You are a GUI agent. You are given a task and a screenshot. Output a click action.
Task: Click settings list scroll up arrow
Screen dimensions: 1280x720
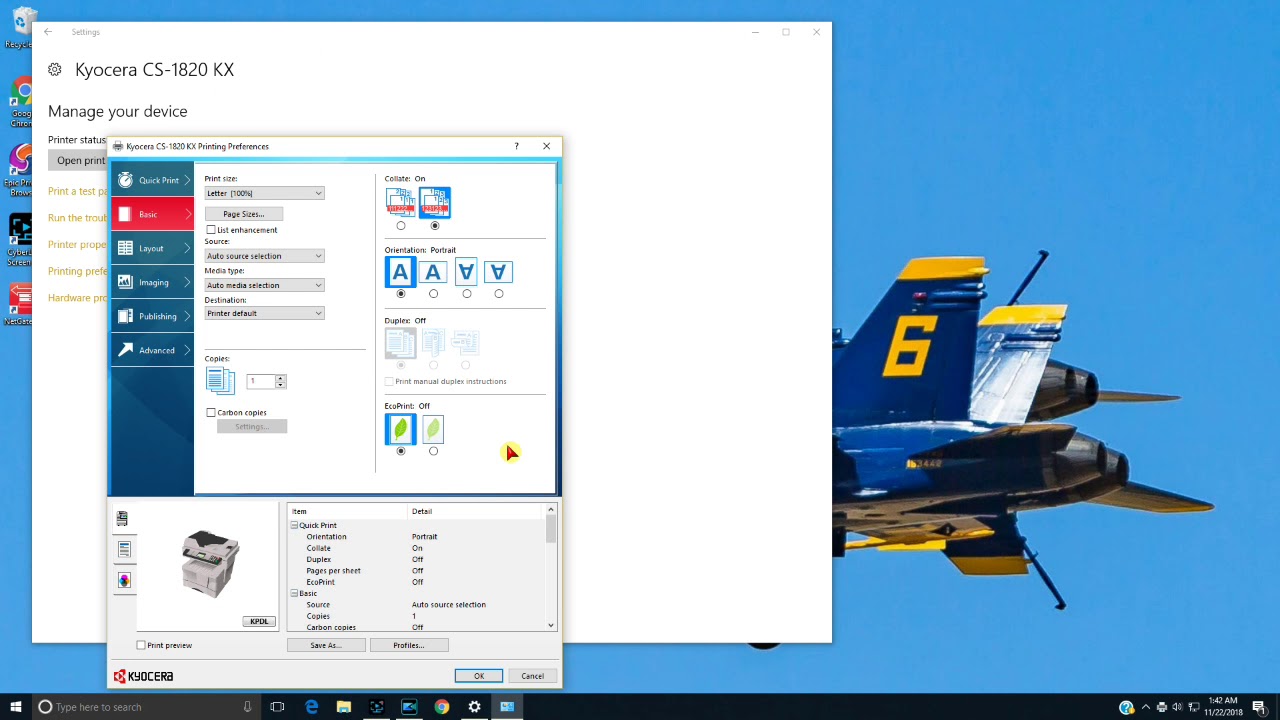point(551,510)
